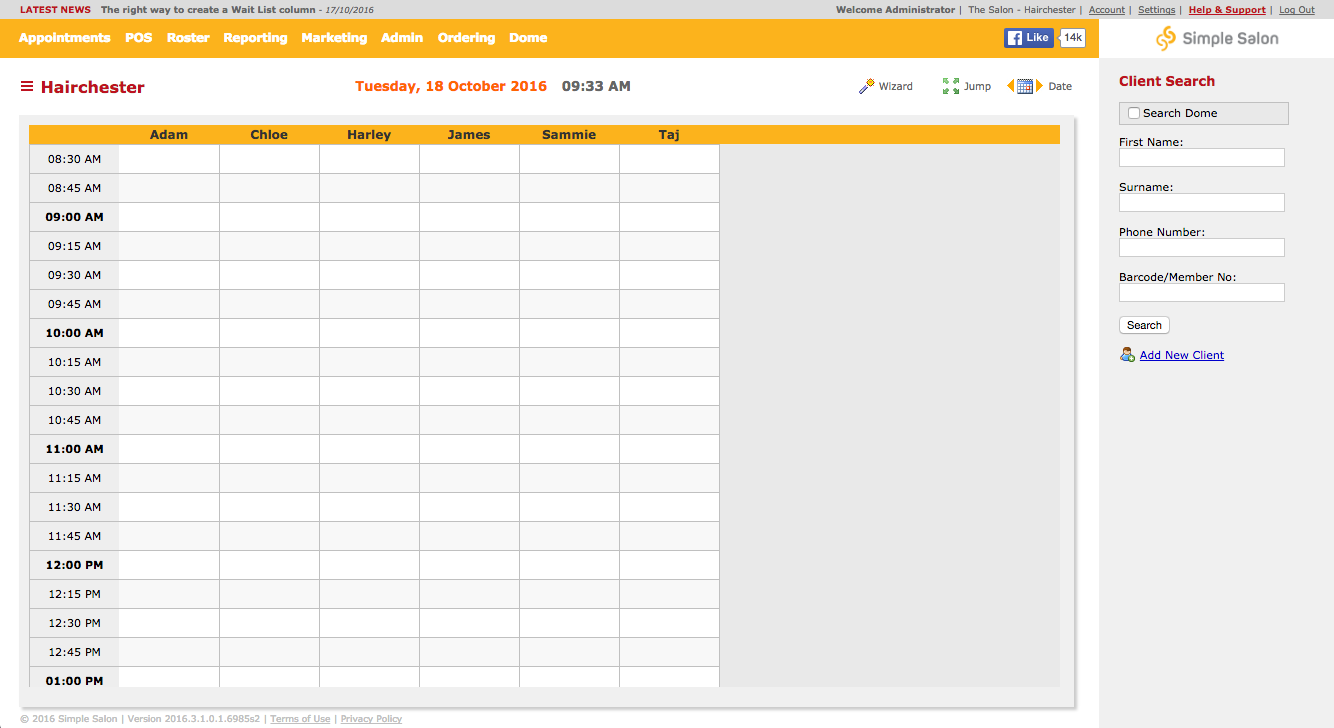Click the Adam column header
Screen dimensions: 1334x728
click(x=169, y=135)
